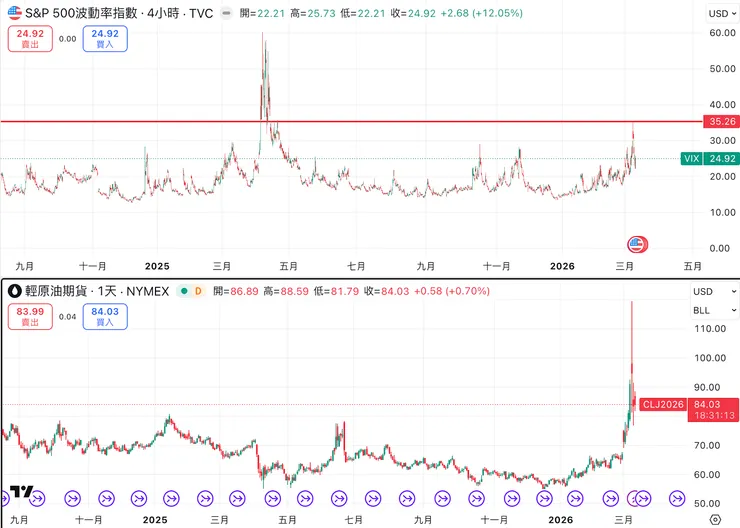Click the 低=22.21 low value
Screen dimensions: 740x528
pos(363,13)
